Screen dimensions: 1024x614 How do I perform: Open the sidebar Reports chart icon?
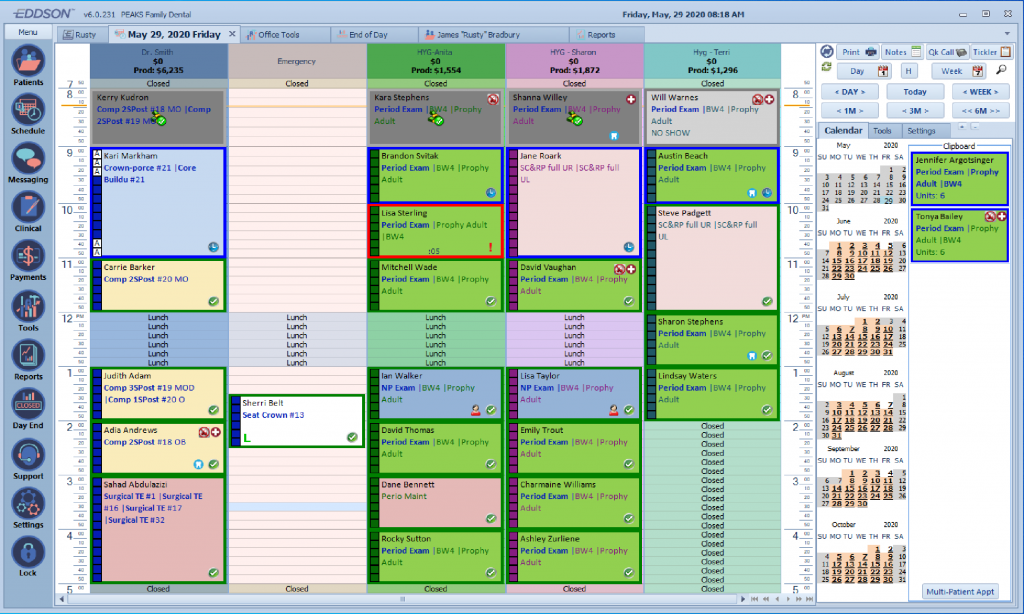pos(27,355)
